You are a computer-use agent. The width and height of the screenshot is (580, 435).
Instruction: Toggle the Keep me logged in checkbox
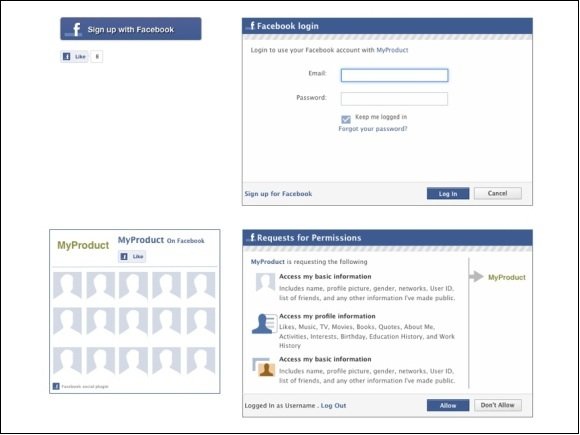click(x=346, y=119)
